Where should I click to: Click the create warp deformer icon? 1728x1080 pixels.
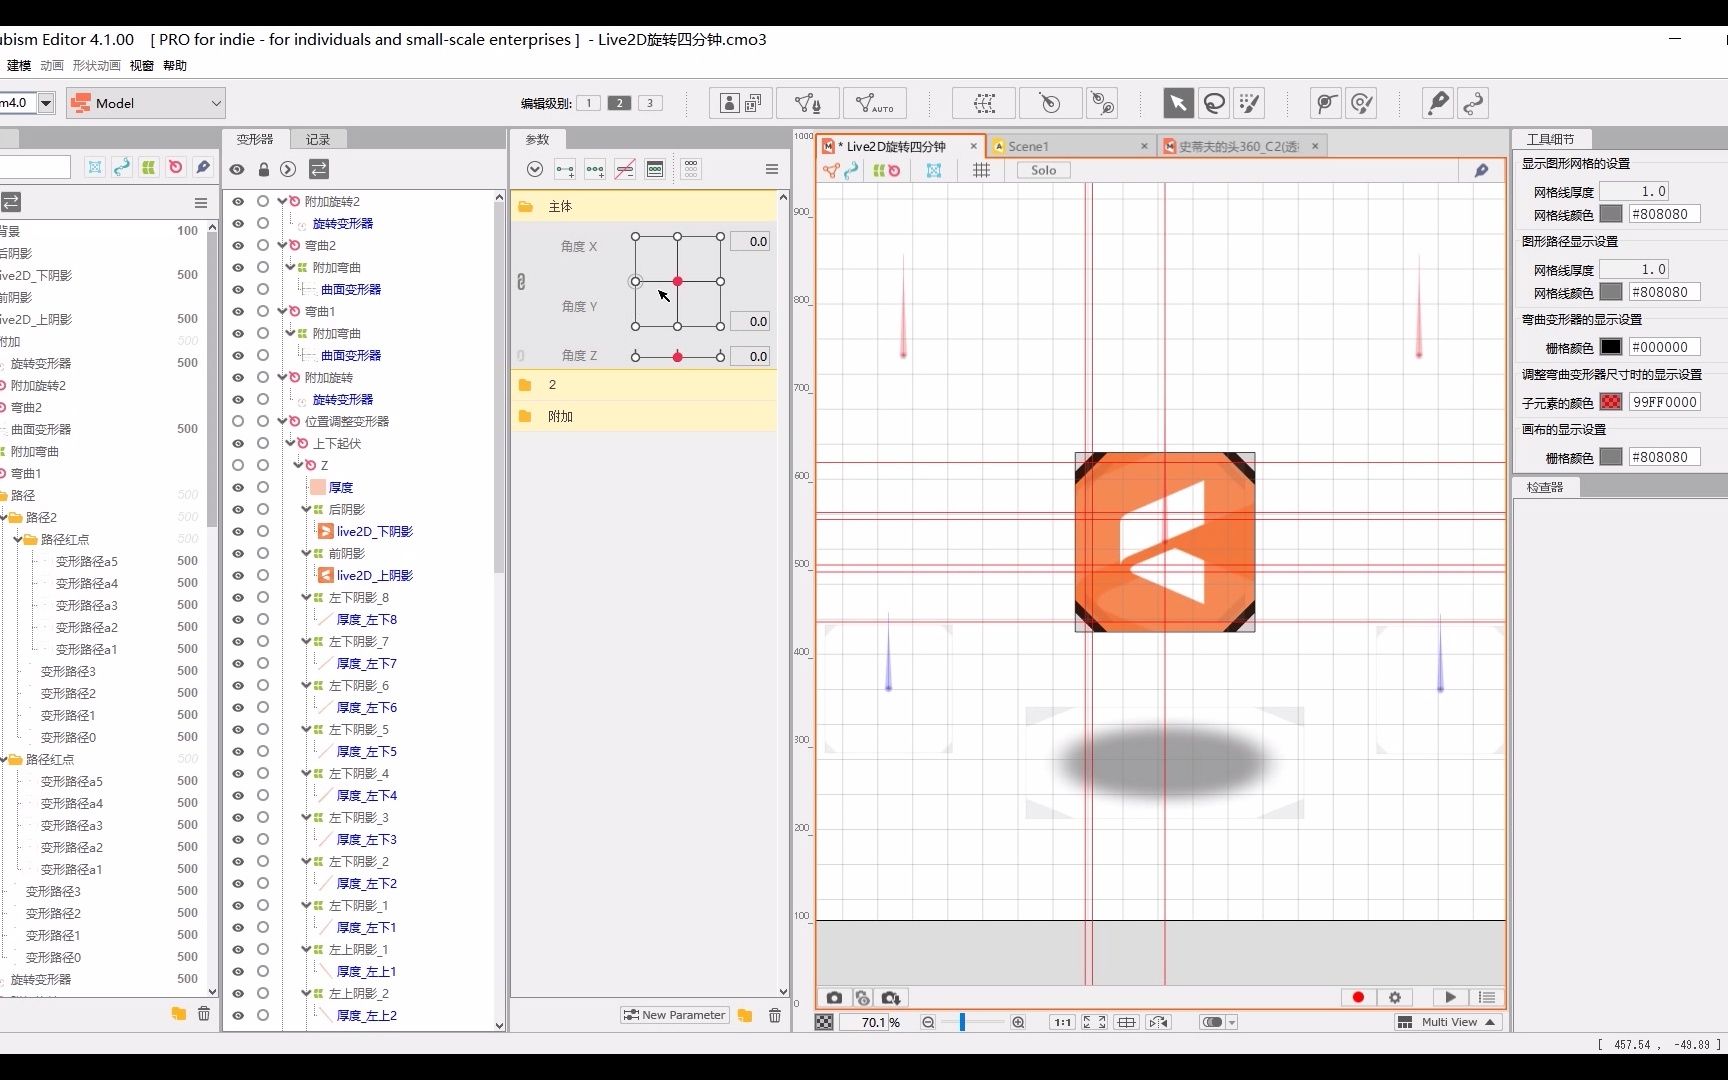click(984, 103)
